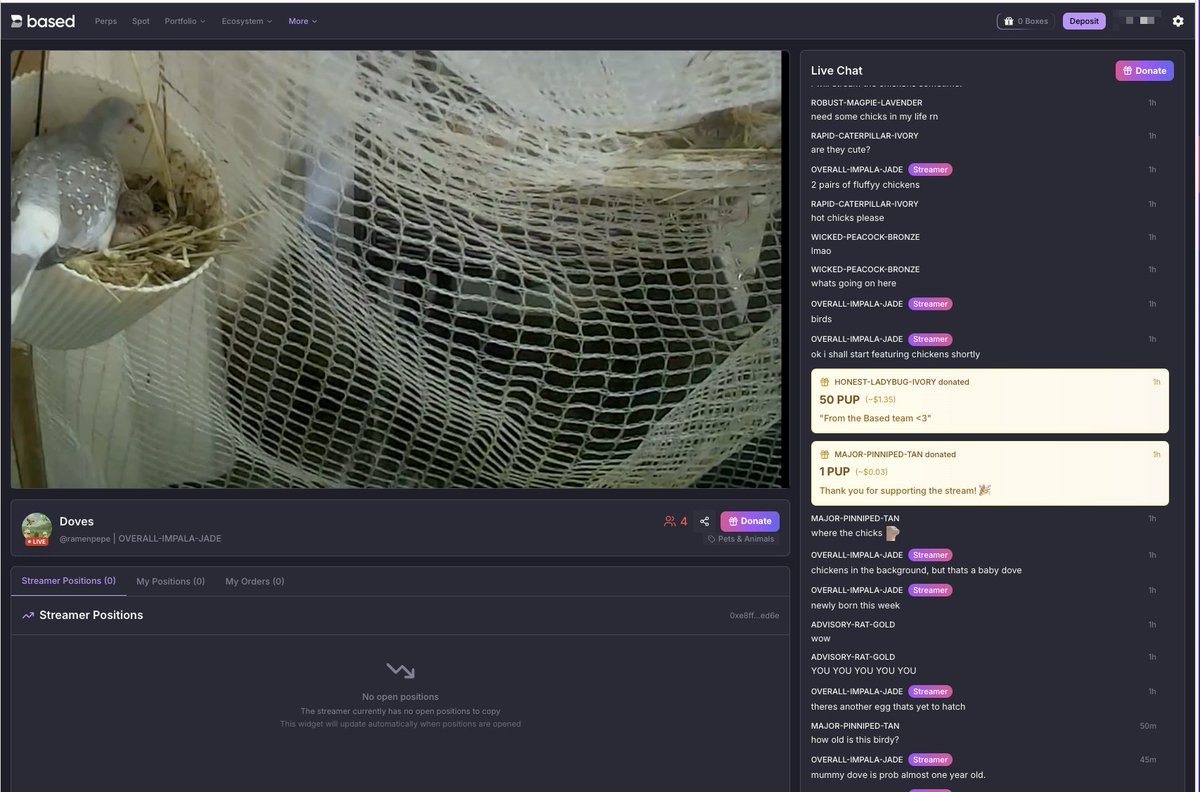1200x792 pixels.
Task: Click the based logo in the header
Action: (43, 21)
